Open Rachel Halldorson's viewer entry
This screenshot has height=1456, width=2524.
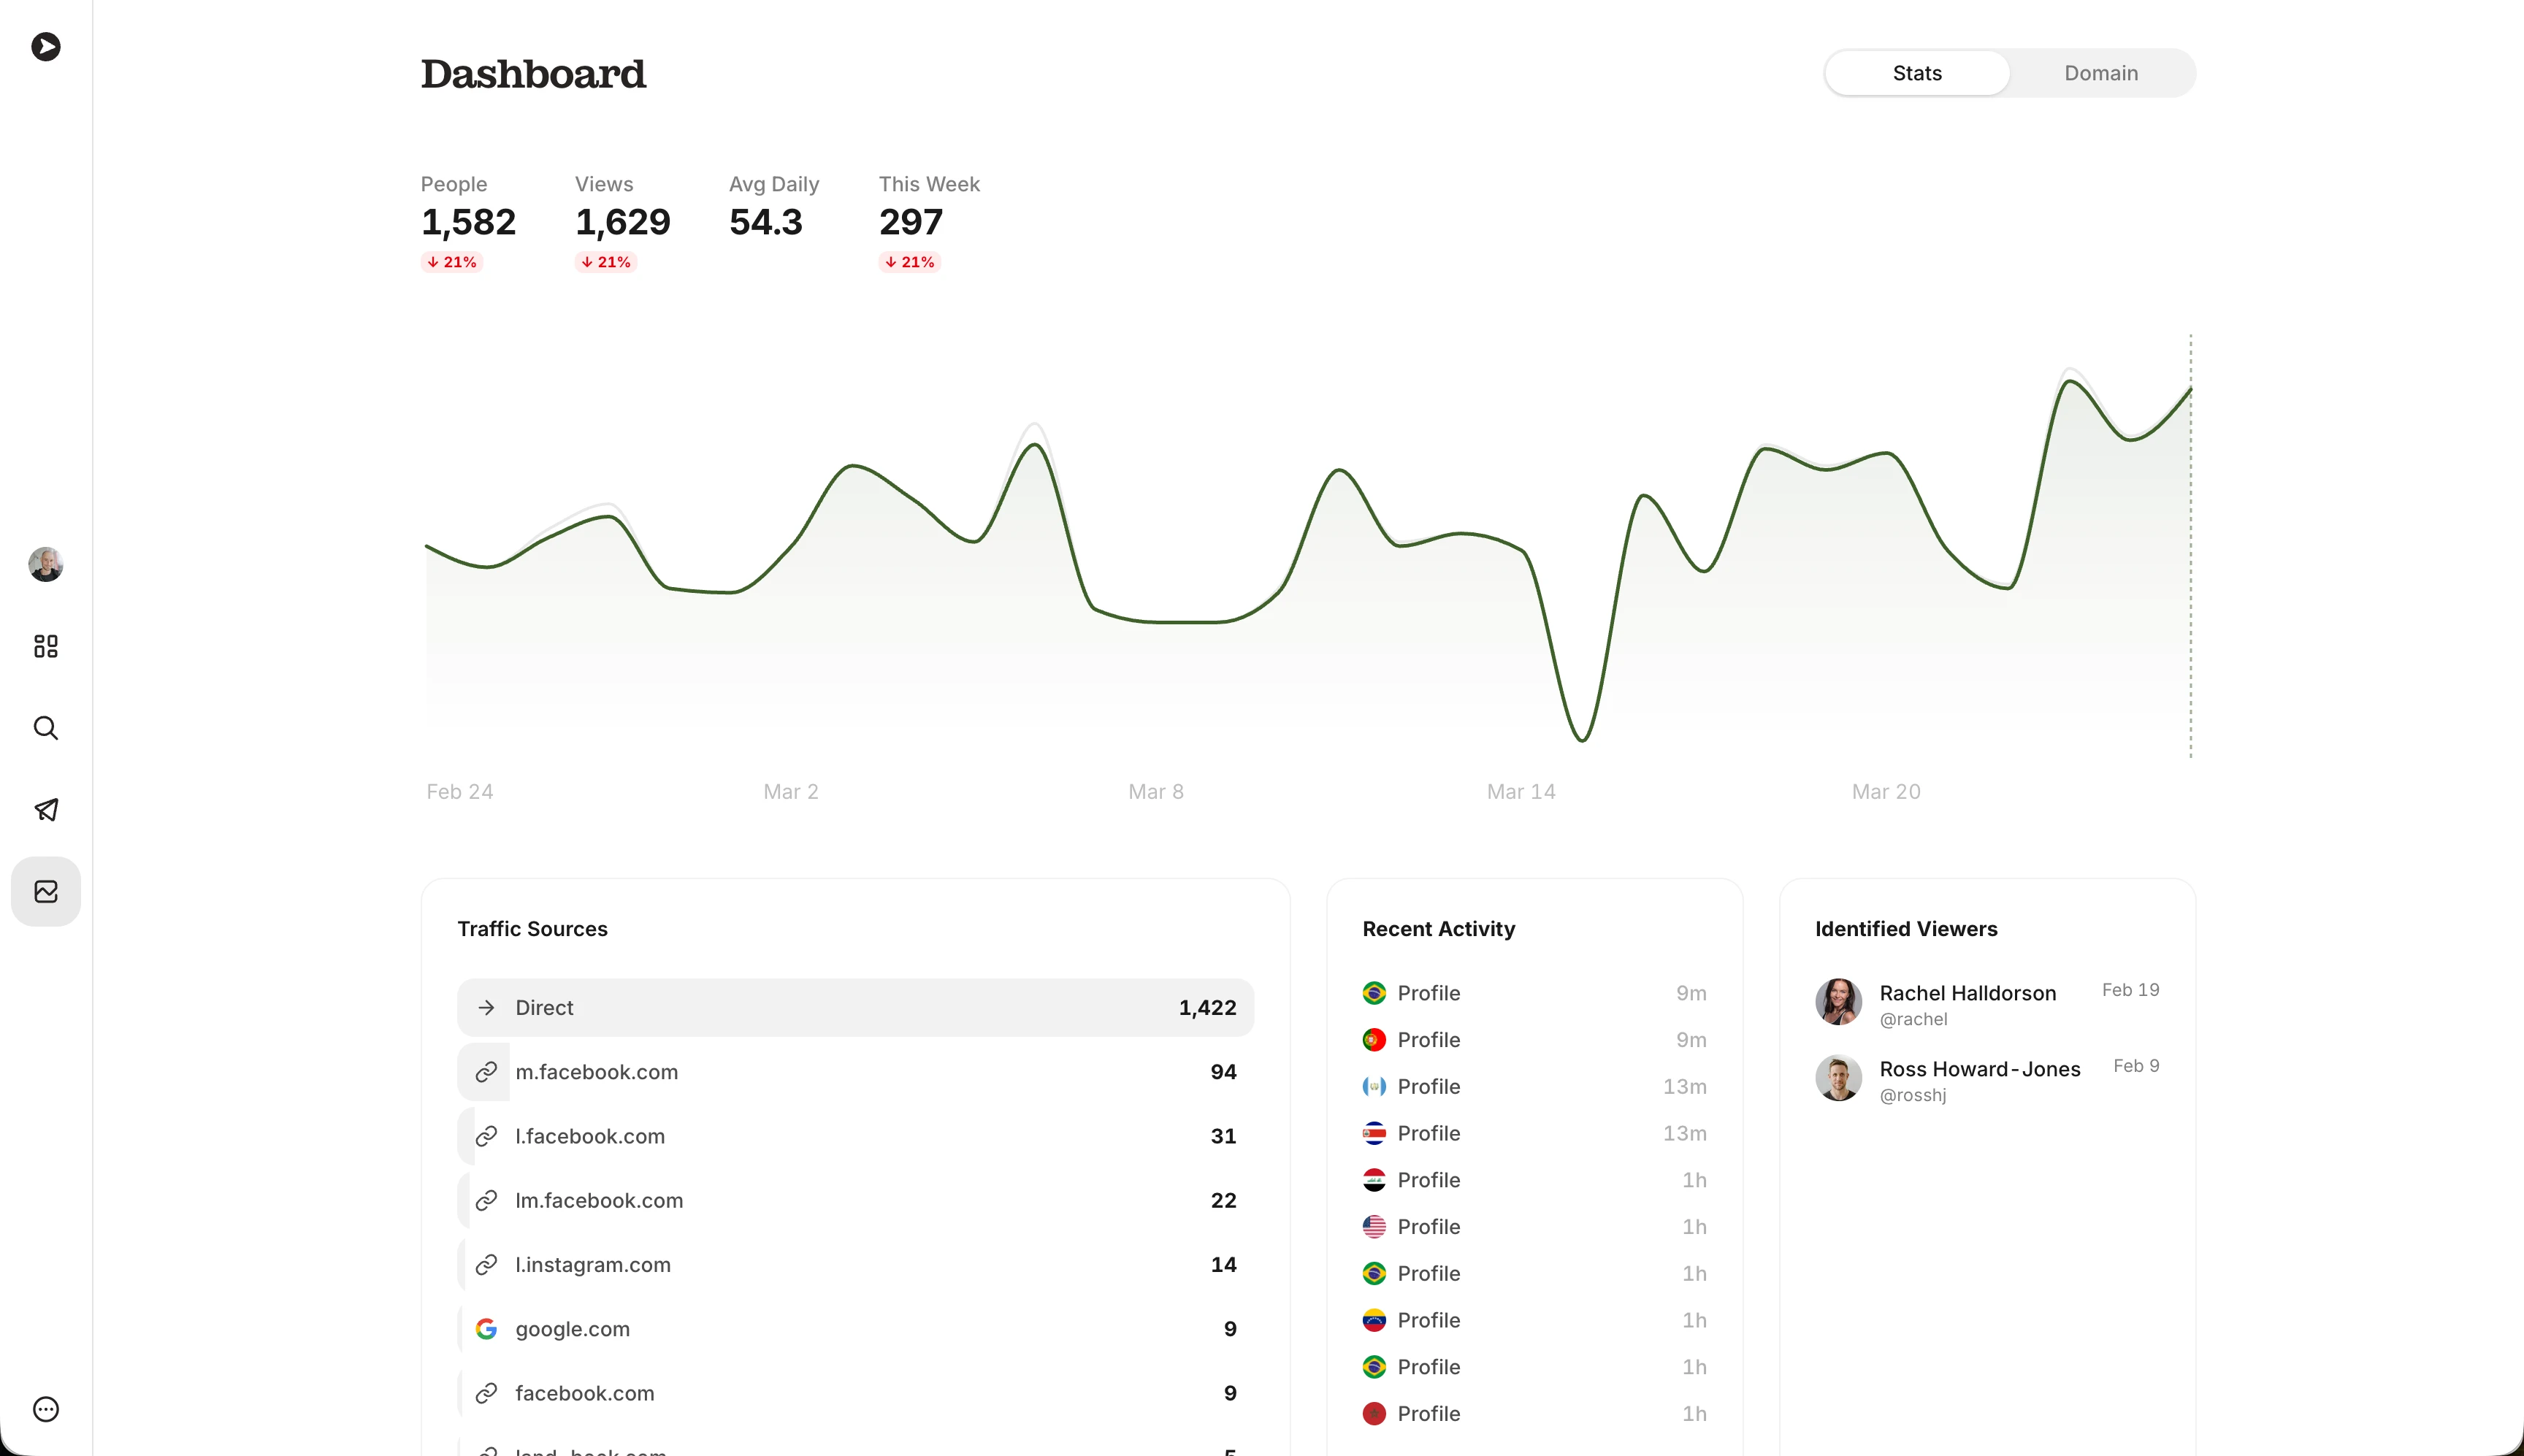tap(1966, 994)
